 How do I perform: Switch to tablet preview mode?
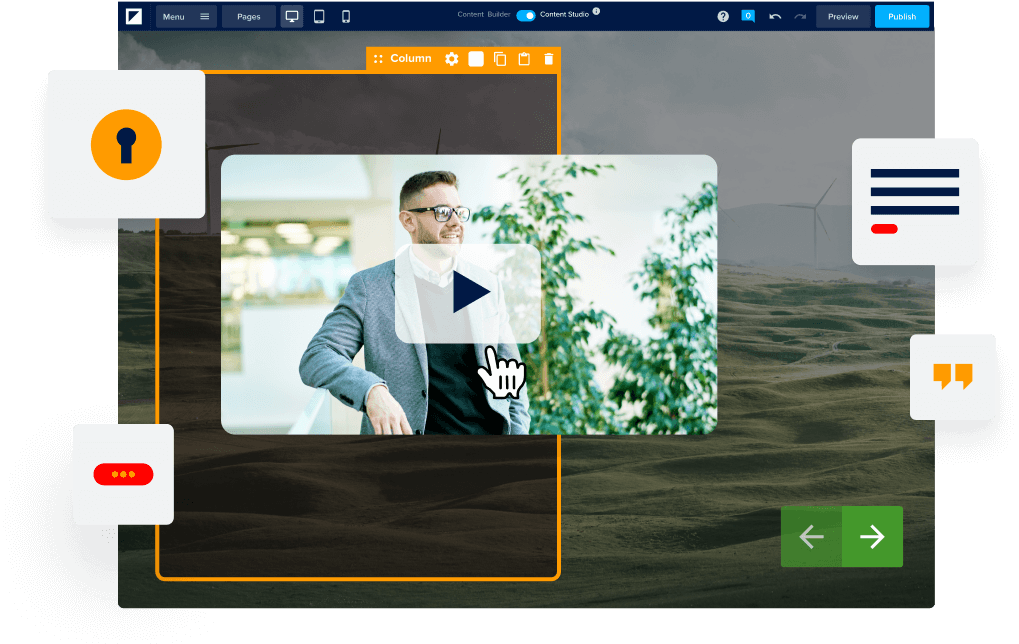[x=319, y=16]
